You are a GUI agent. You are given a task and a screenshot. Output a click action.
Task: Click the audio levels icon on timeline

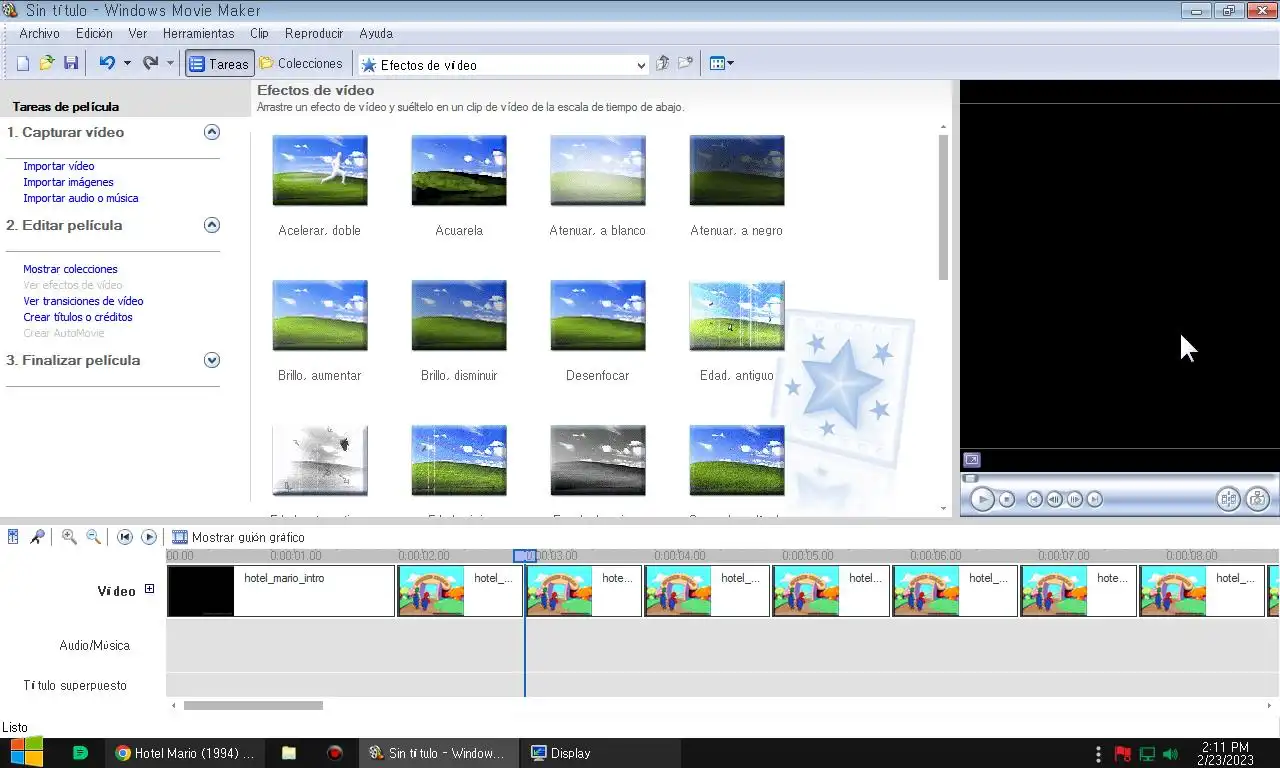coord(13,537)
